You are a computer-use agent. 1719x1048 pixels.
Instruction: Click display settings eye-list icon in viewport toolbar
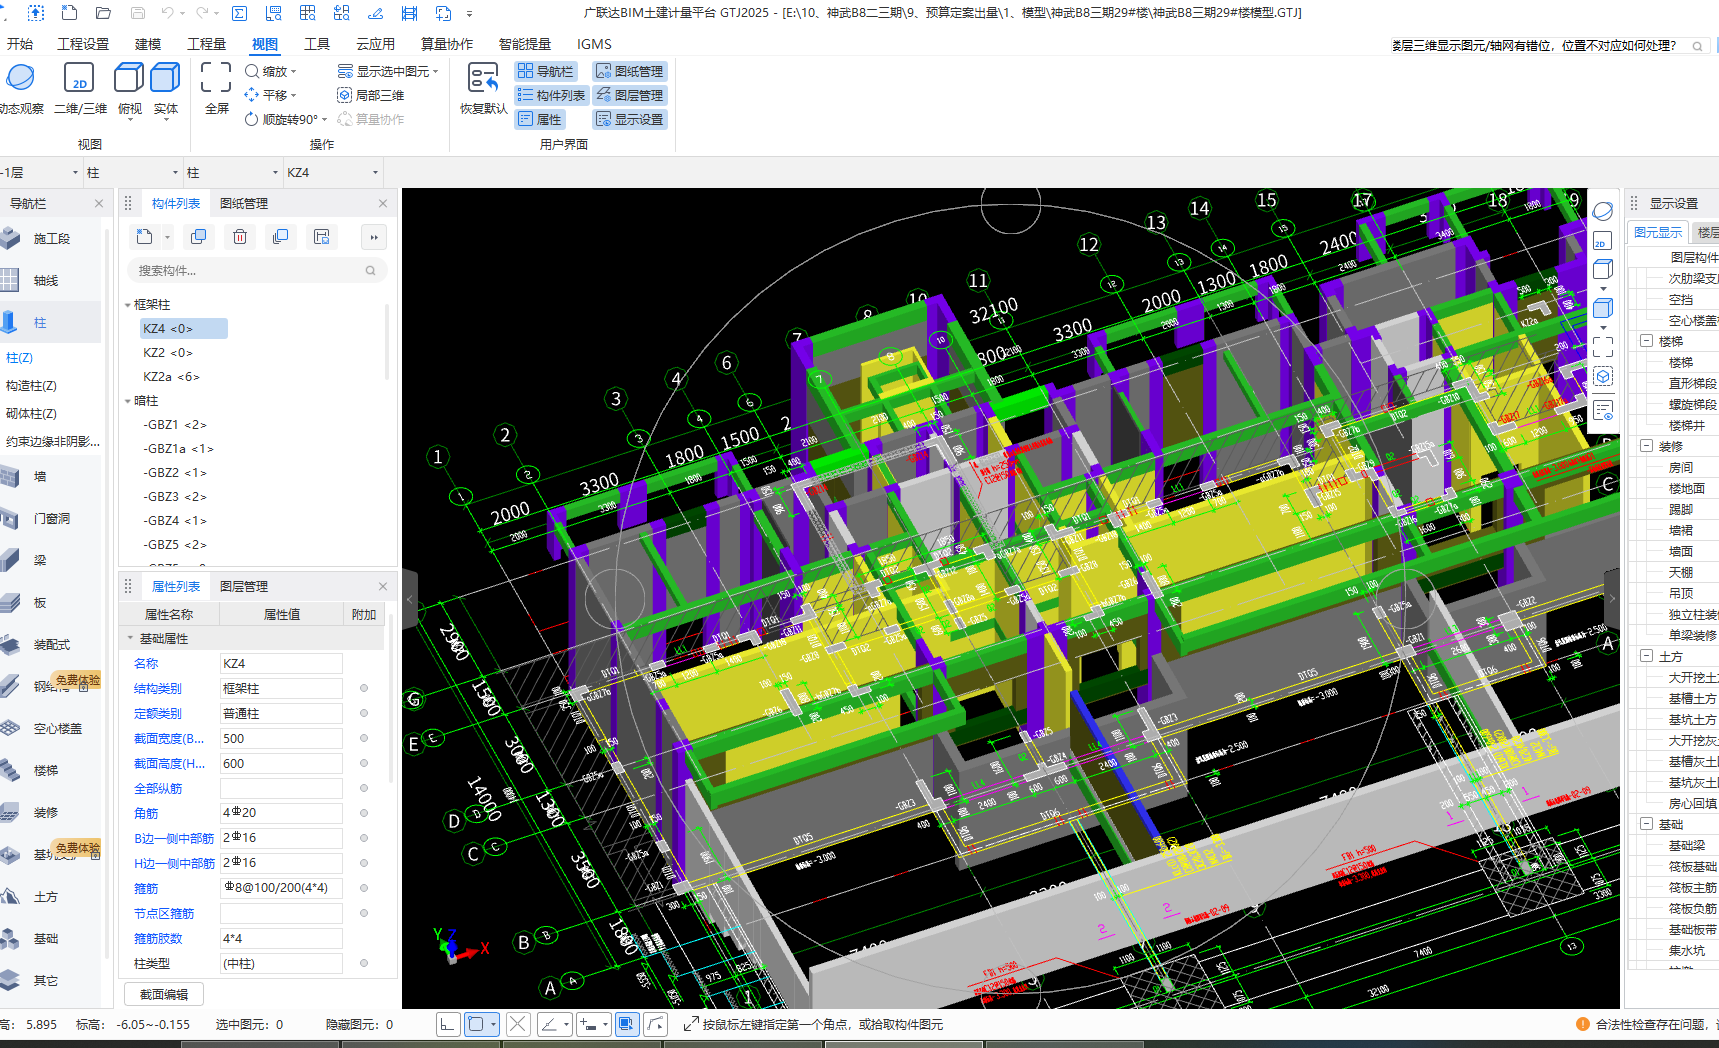pyautogui.click(x=1603, y=410)
